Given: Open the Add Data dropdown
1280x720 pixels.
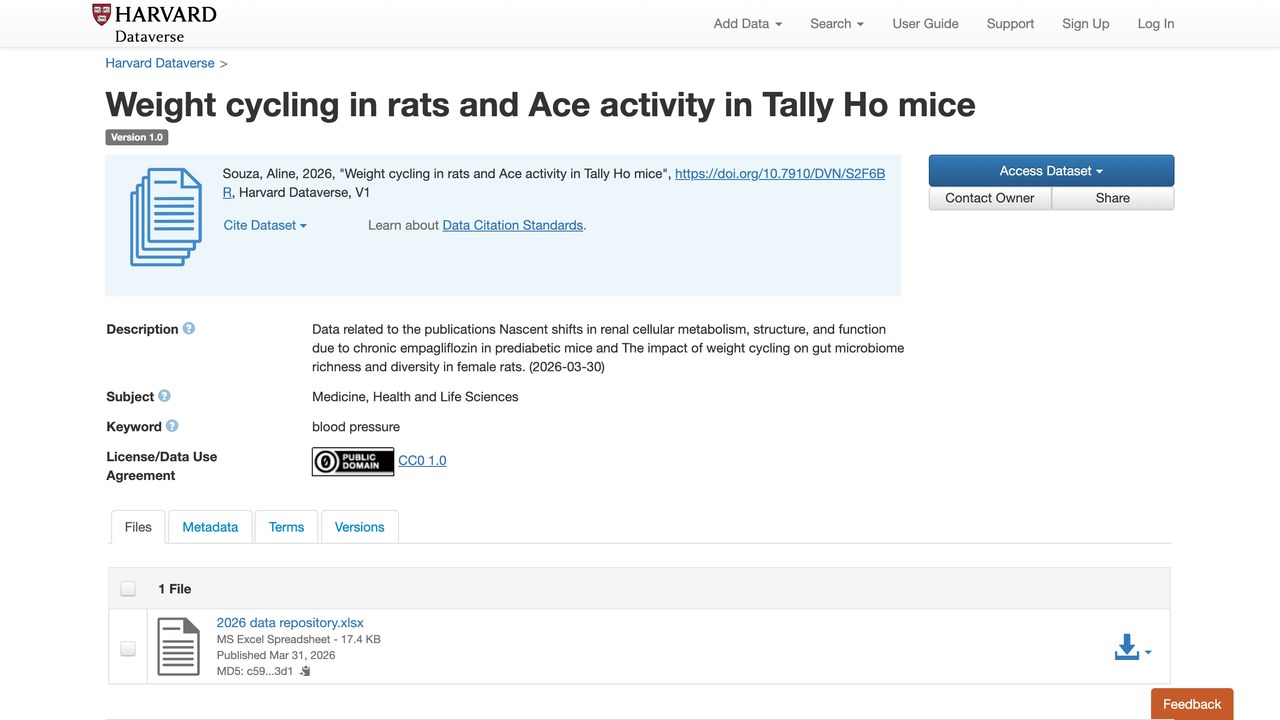Looking at the screenshot, I should [748, 24].
